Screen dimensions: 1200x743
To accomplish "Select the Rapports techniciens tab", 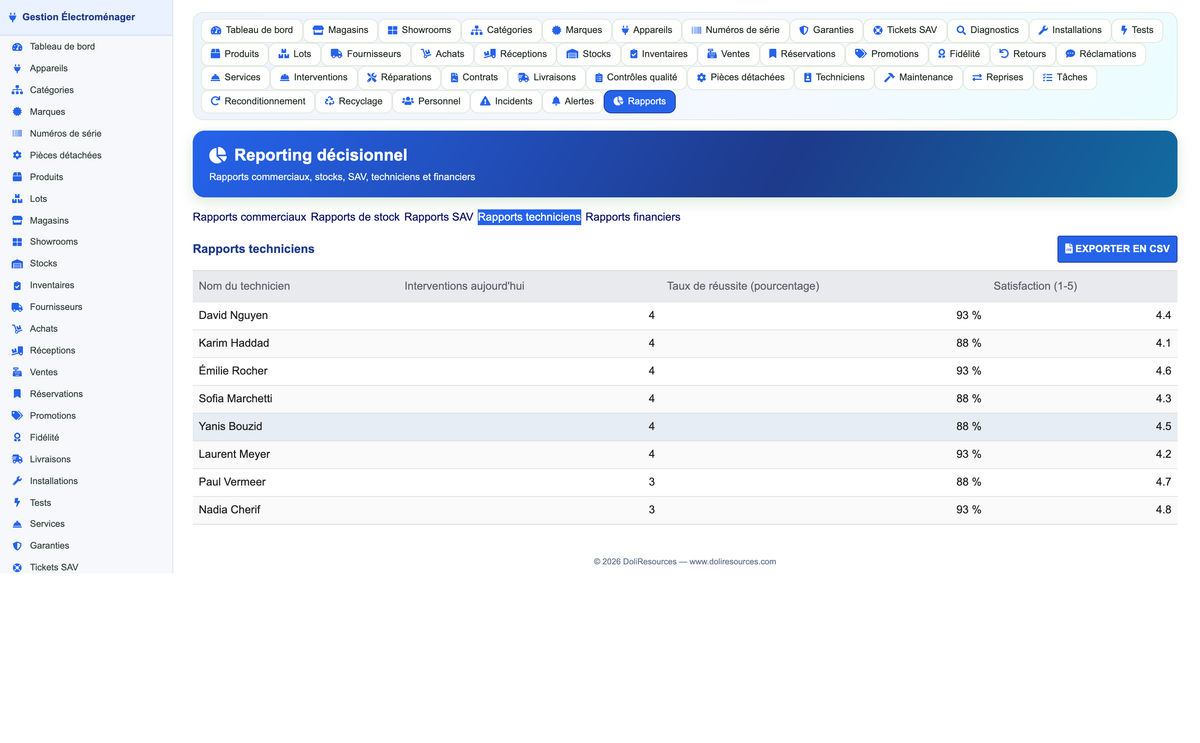I will pos(529,217).
